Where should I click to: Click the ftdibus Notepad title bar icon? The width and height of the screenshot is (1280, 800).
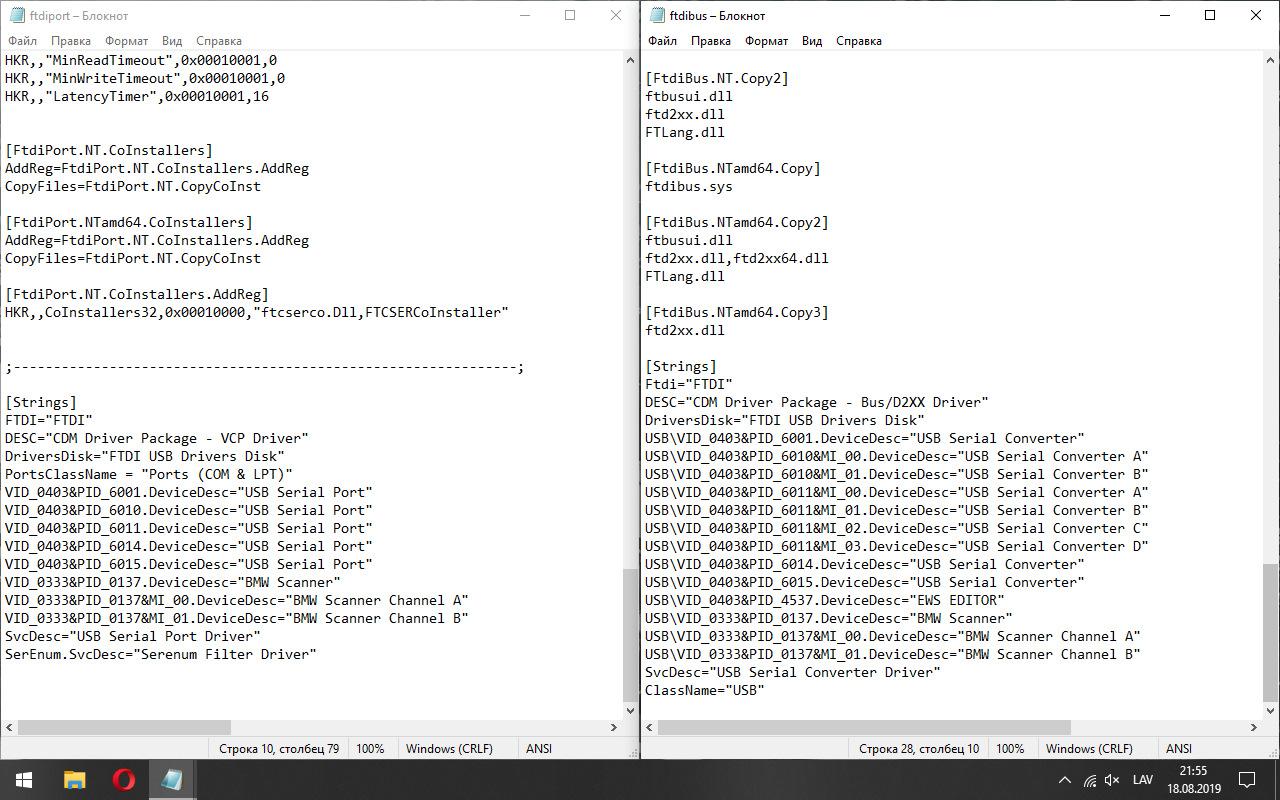[x=657, y=16]
